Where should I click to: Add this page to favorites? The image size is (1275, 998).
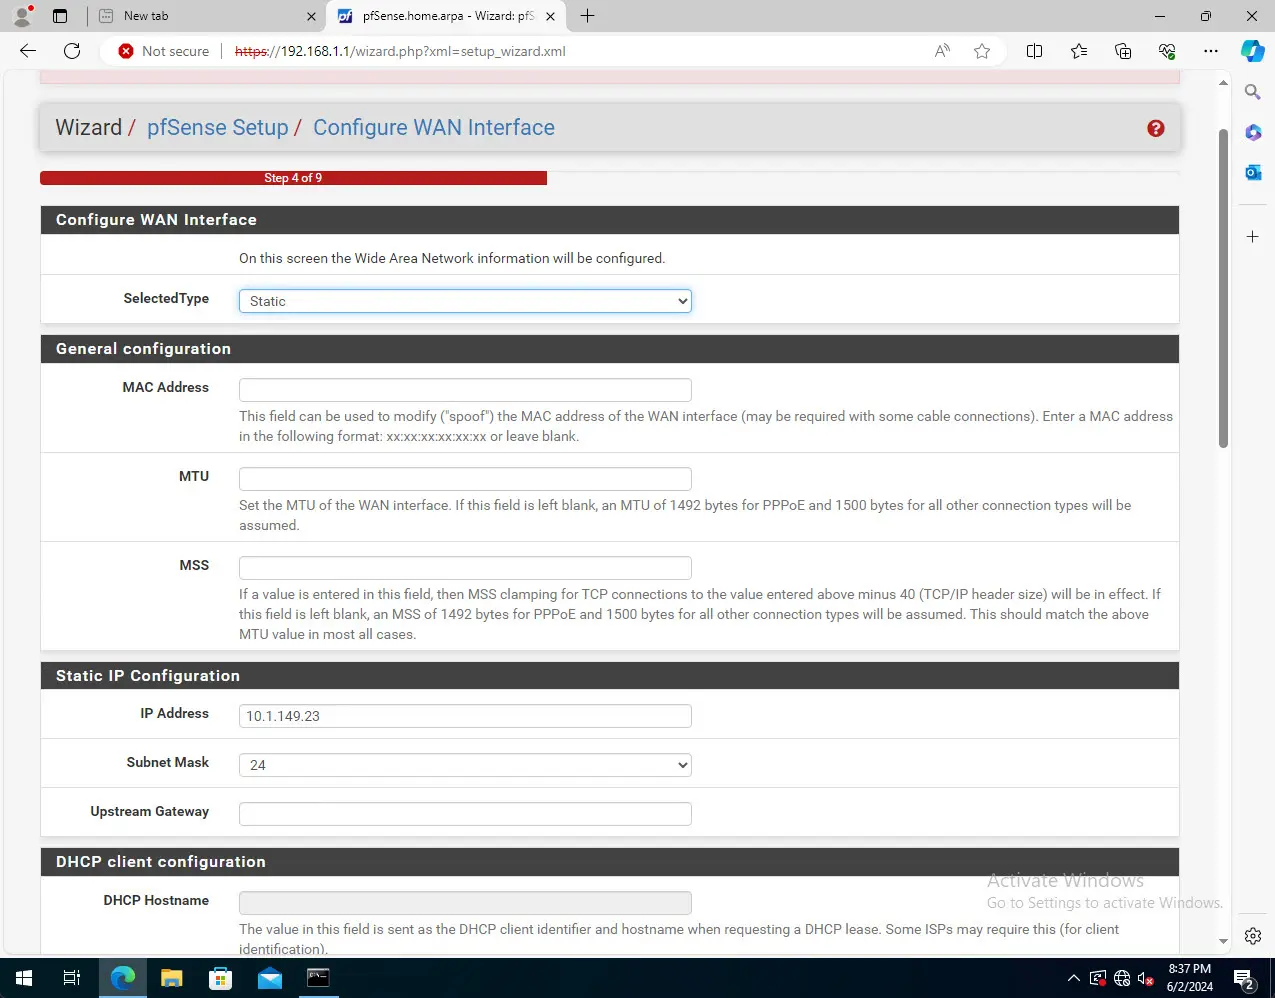tap(982, 51)
